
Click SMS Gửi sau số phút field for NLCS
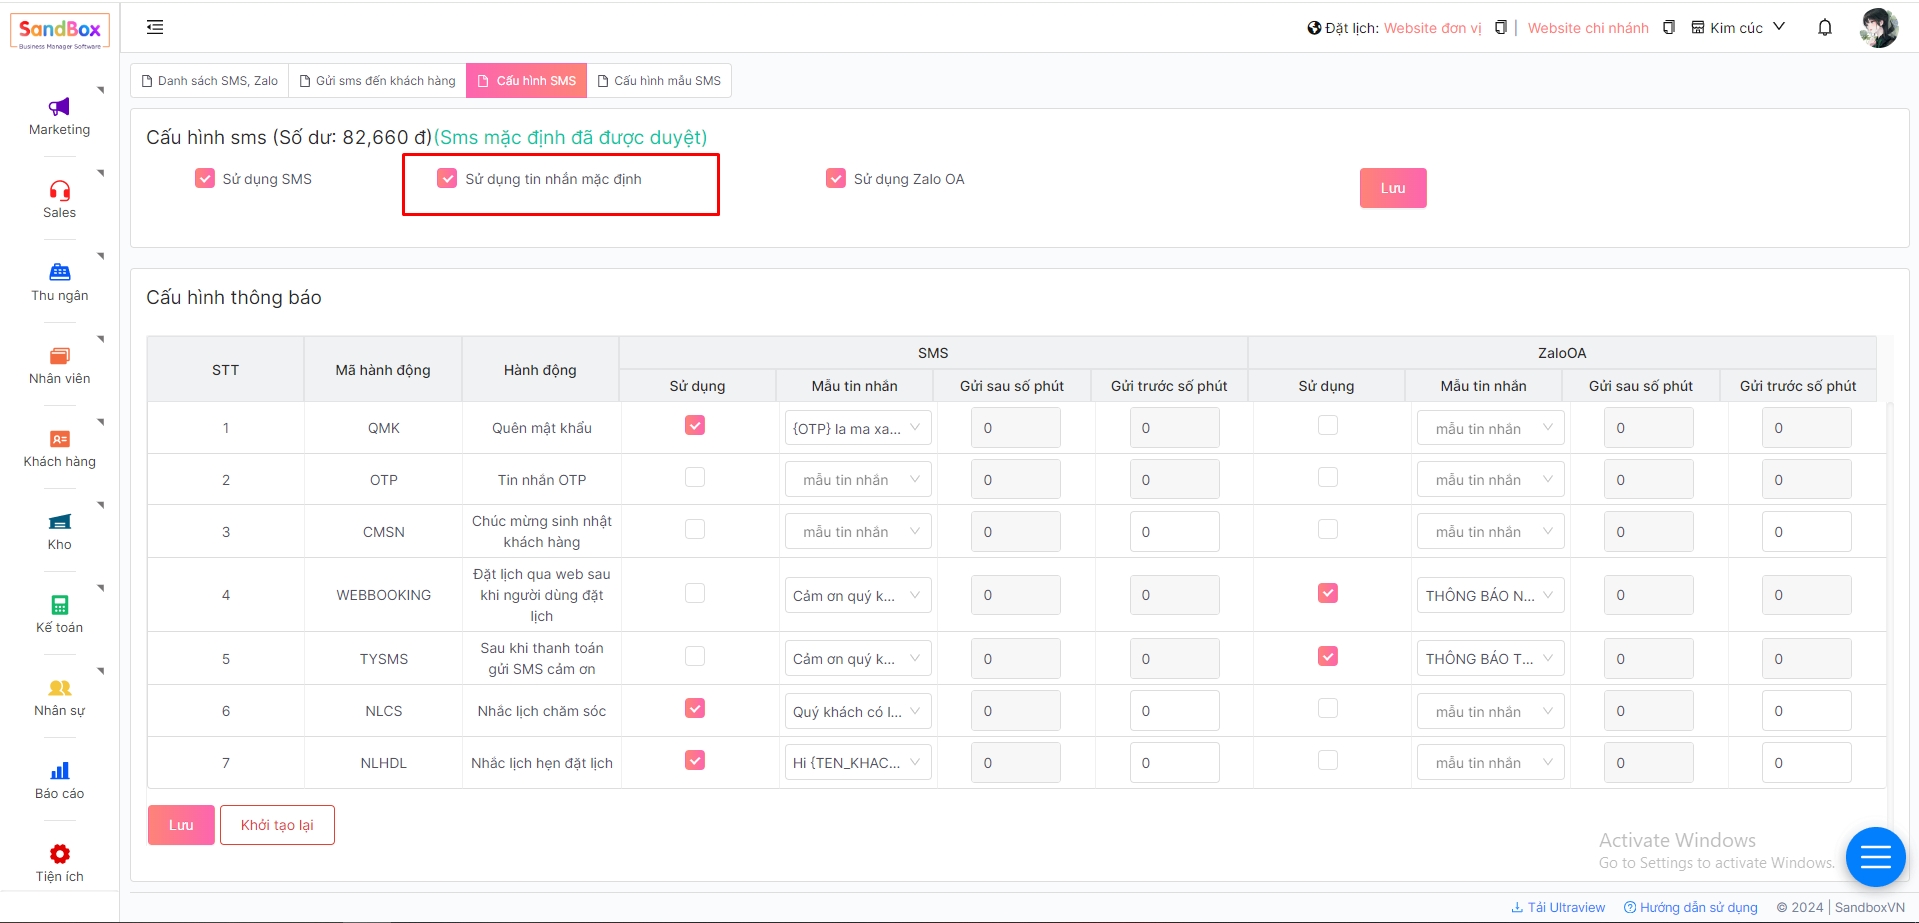(x=1015, y=711)
